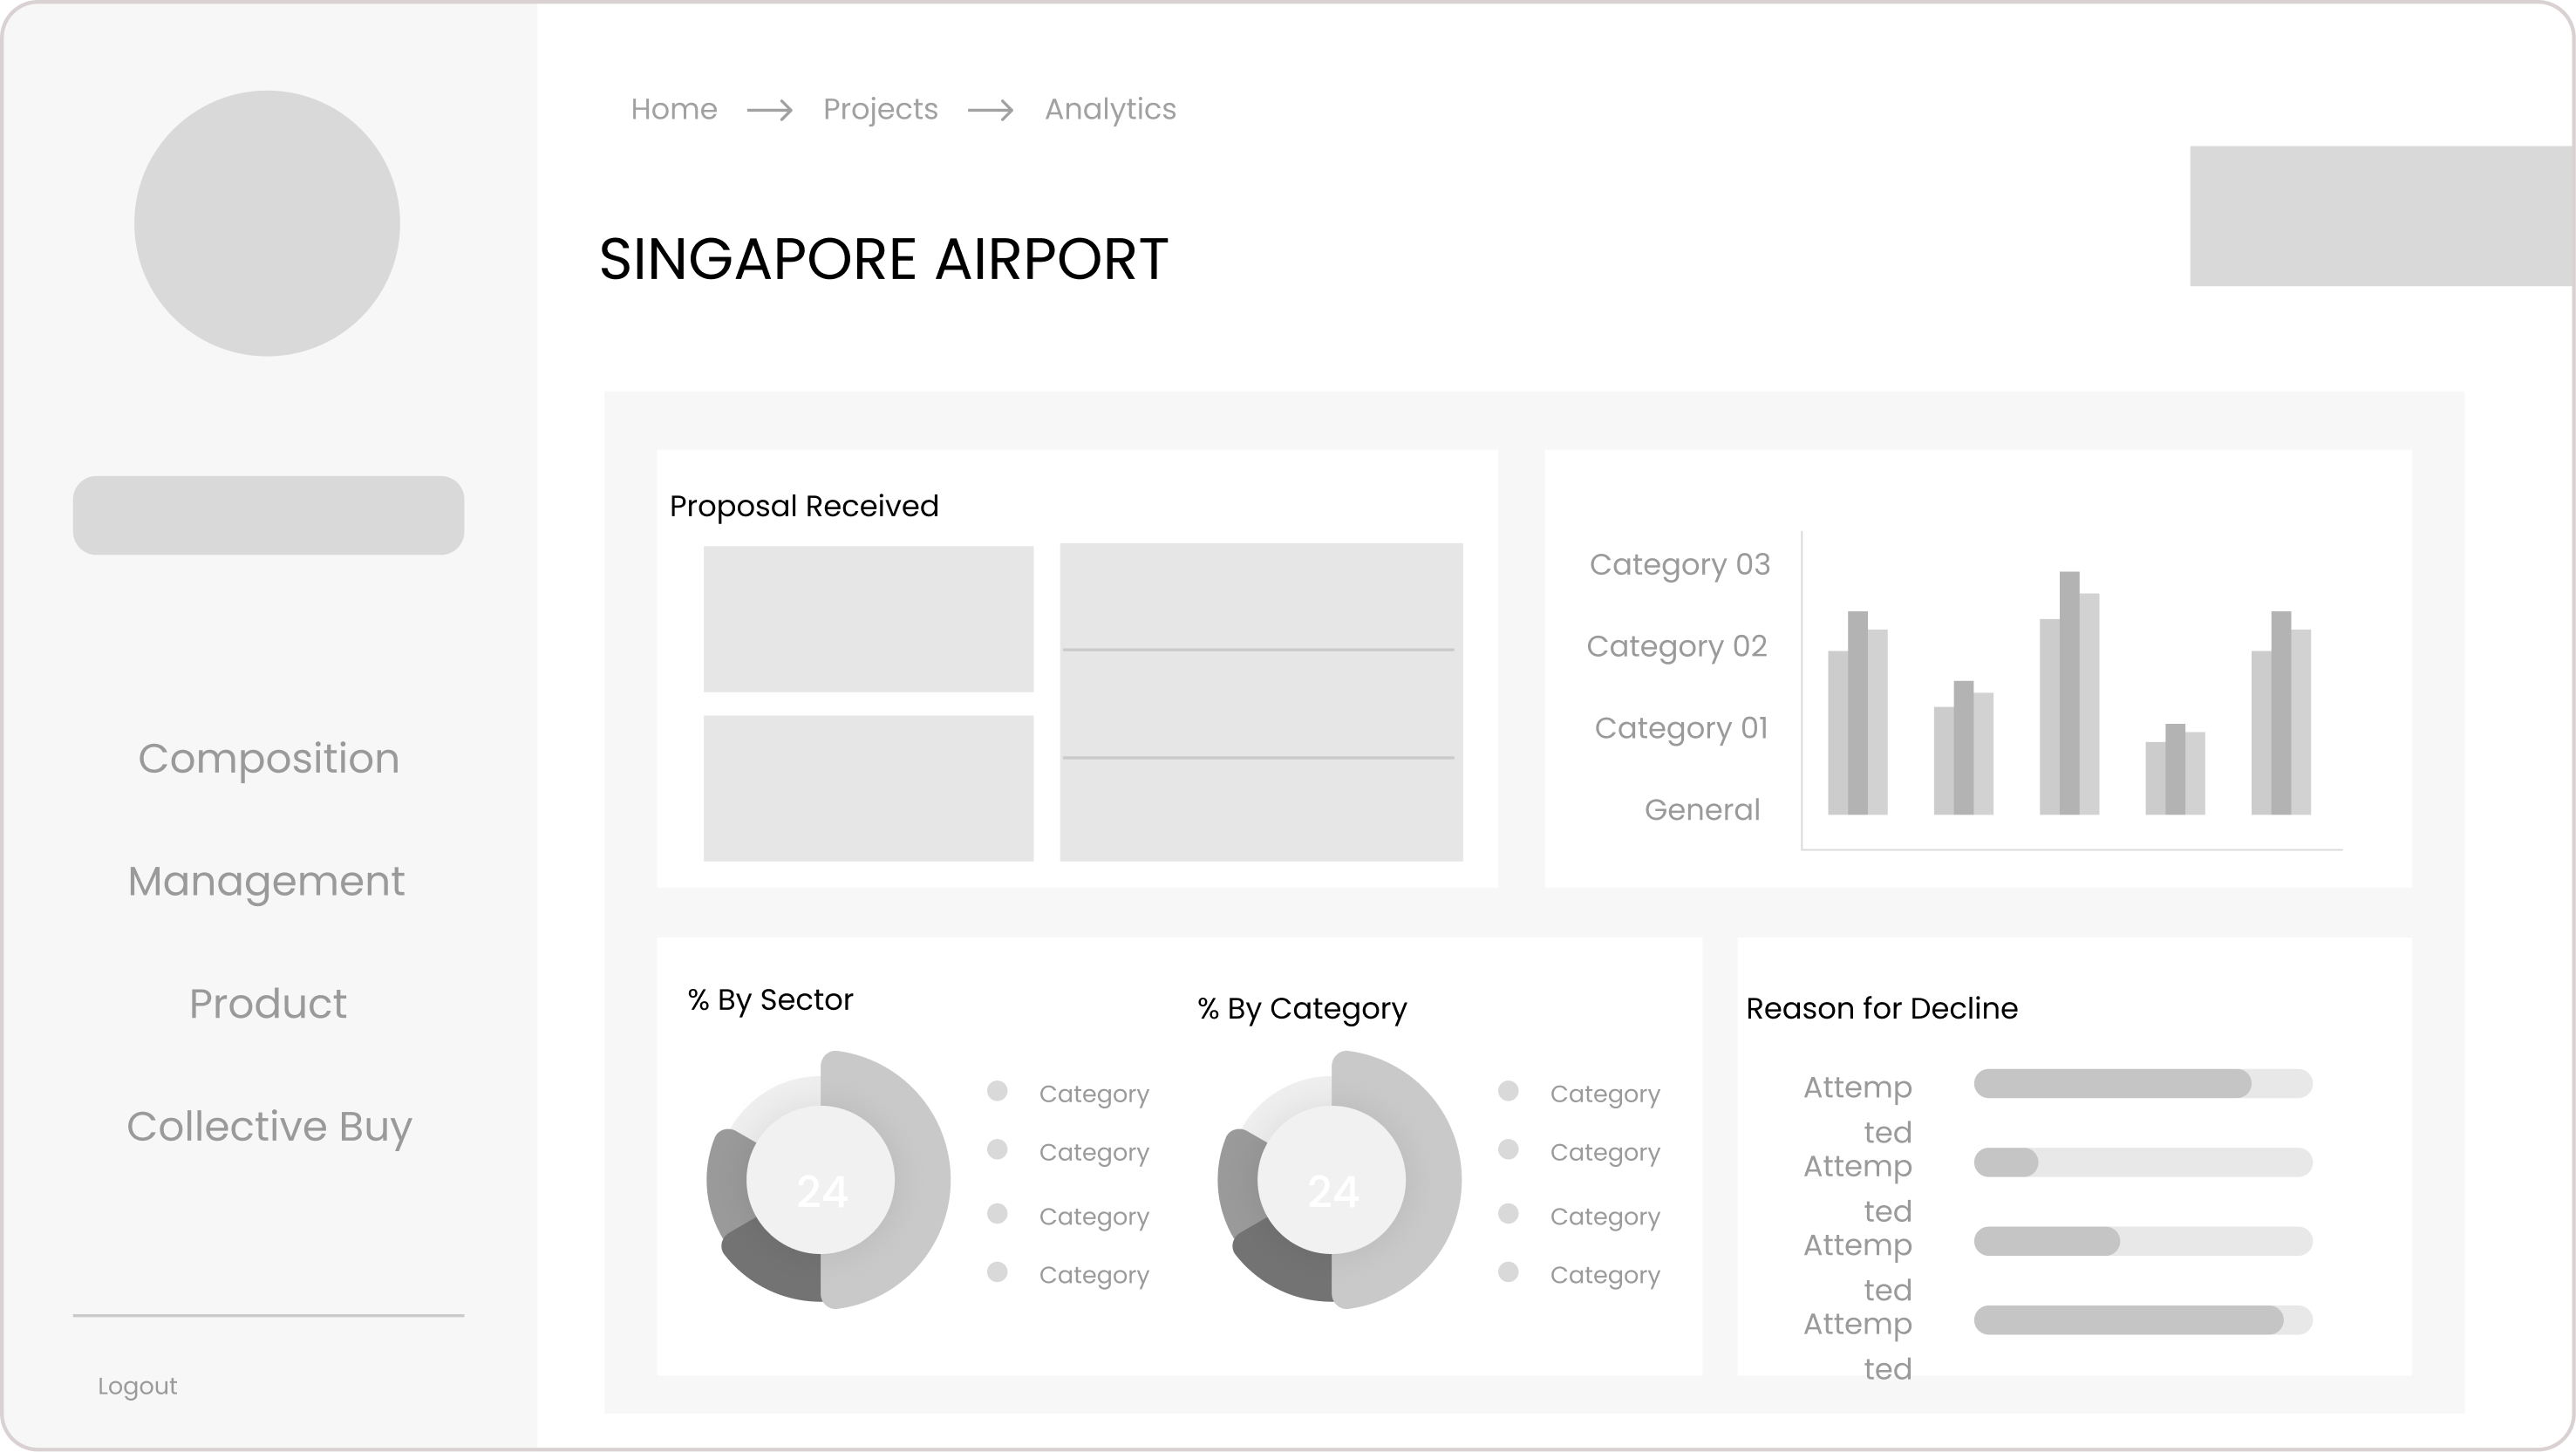Click the gray placeholder block in the header
The image size is (2576, 1452).
click(2382, 216)
